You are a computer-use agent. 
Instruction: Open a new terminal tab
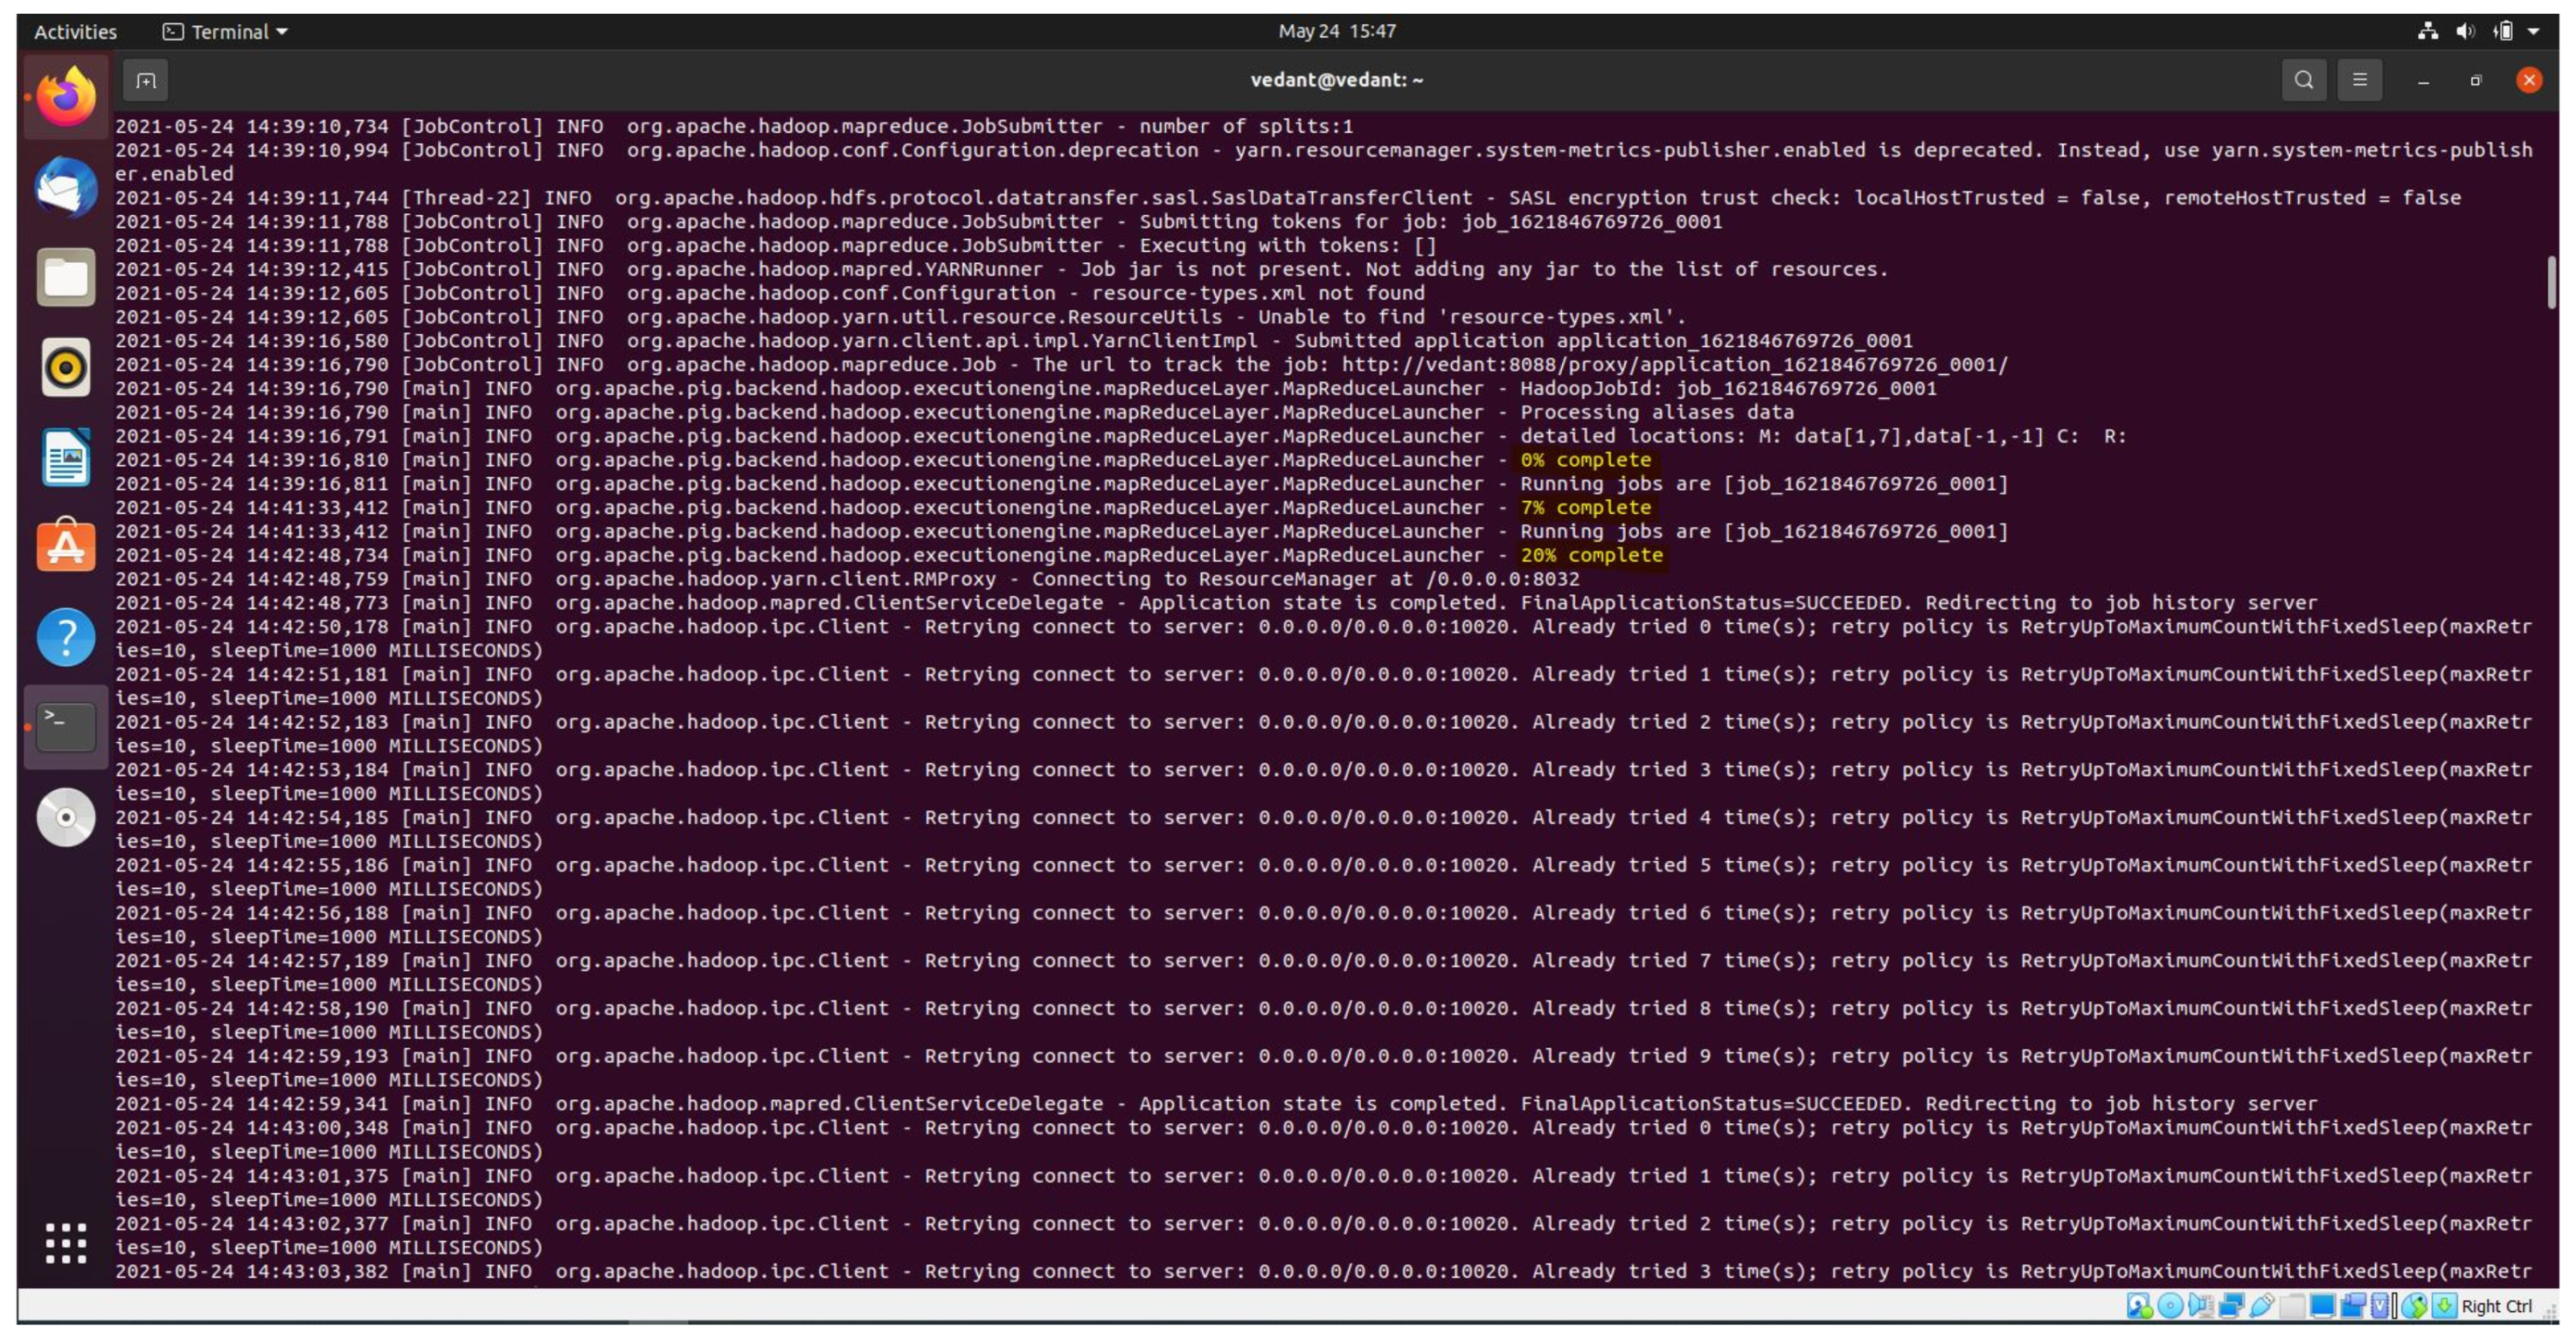(x=146, y=80)
